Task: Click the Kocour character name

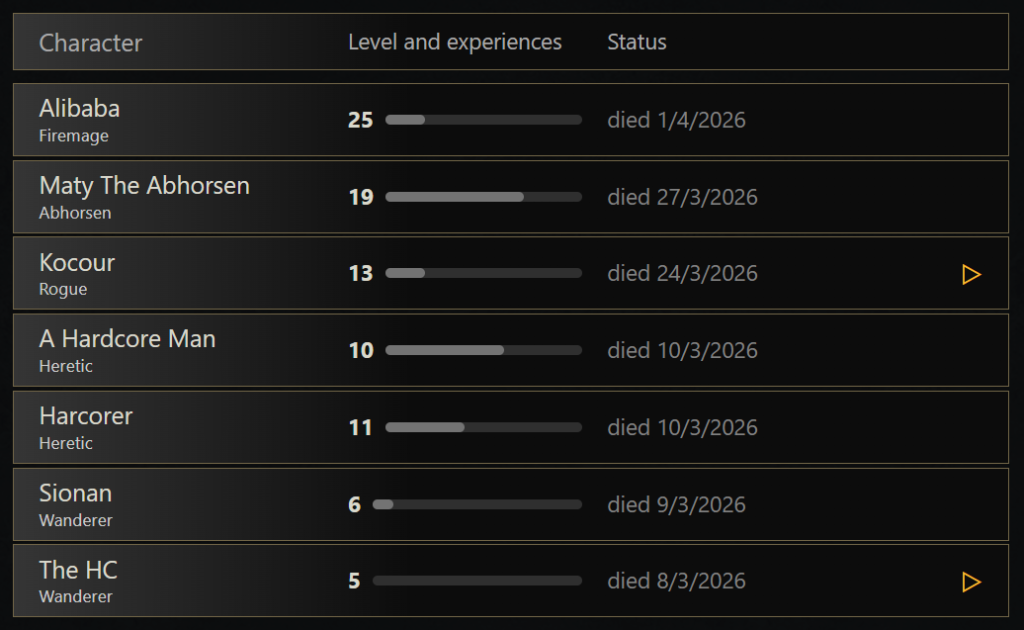Action: [x=77, y=263]
